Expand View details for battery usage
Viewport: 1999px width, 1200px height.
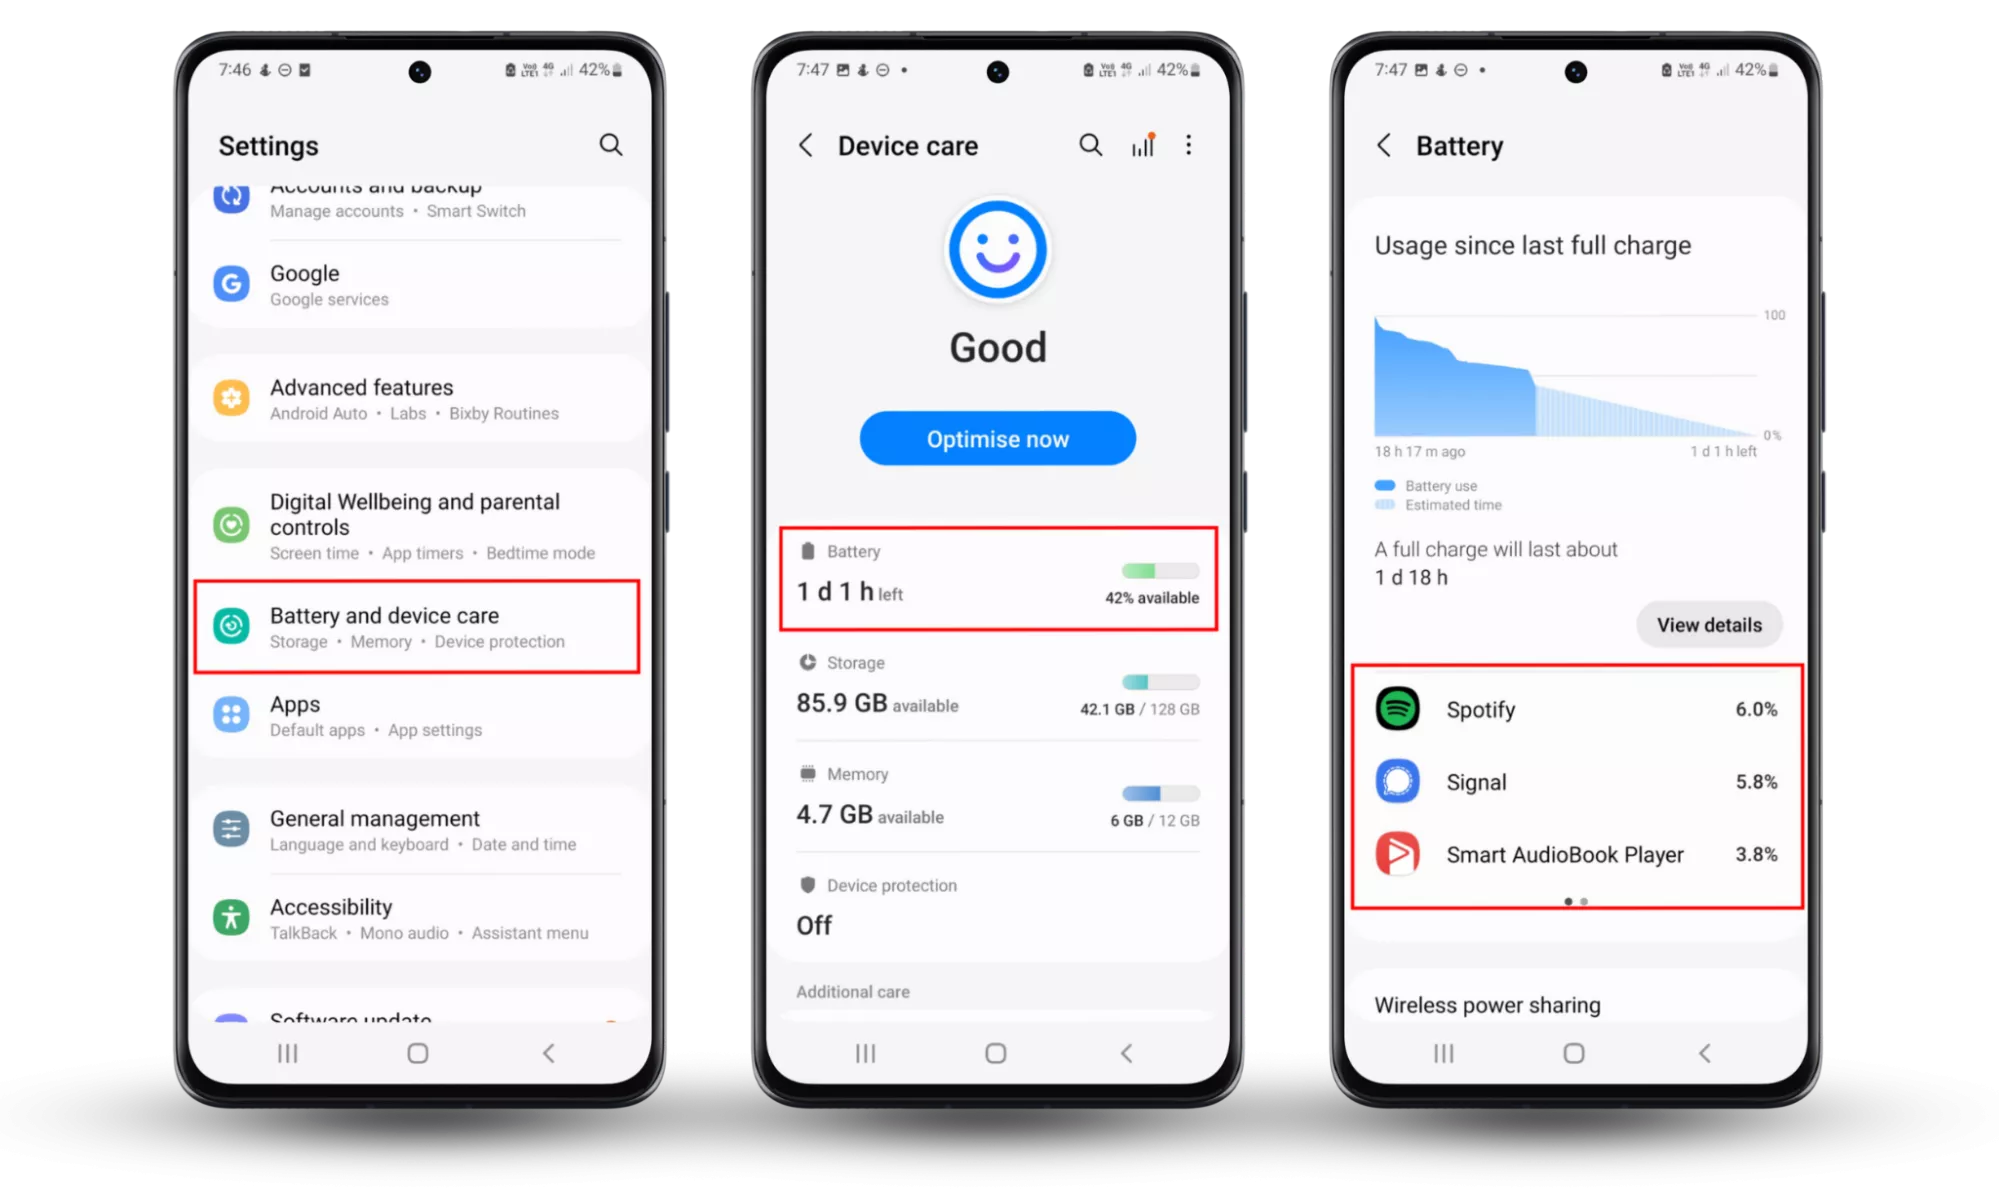(1708, 624)
